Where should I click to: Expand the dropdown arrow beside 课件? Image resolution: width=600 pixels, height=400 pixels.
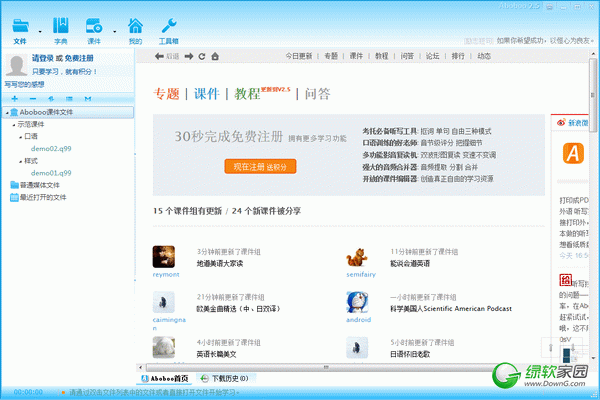pyautogui.click(x=114, y=31)
